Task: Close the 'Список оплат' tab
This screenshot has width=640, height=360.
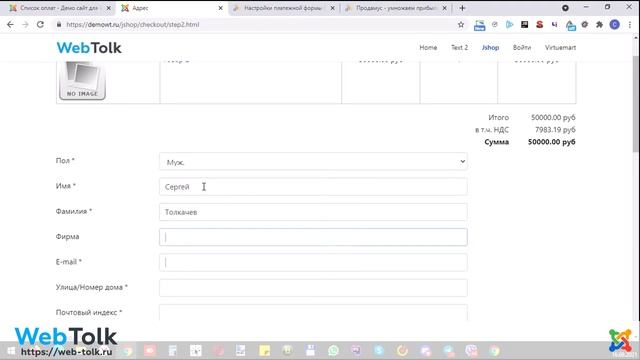Action: click(109, 8)
